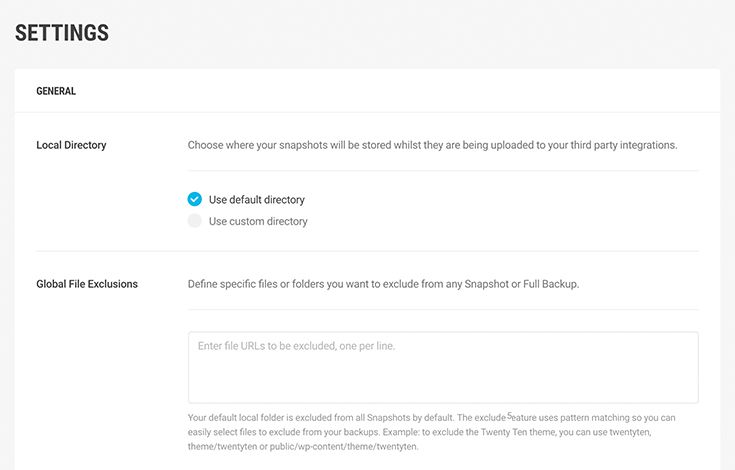
Task: Click the GENERAL section header
Action: coord(56,91)
